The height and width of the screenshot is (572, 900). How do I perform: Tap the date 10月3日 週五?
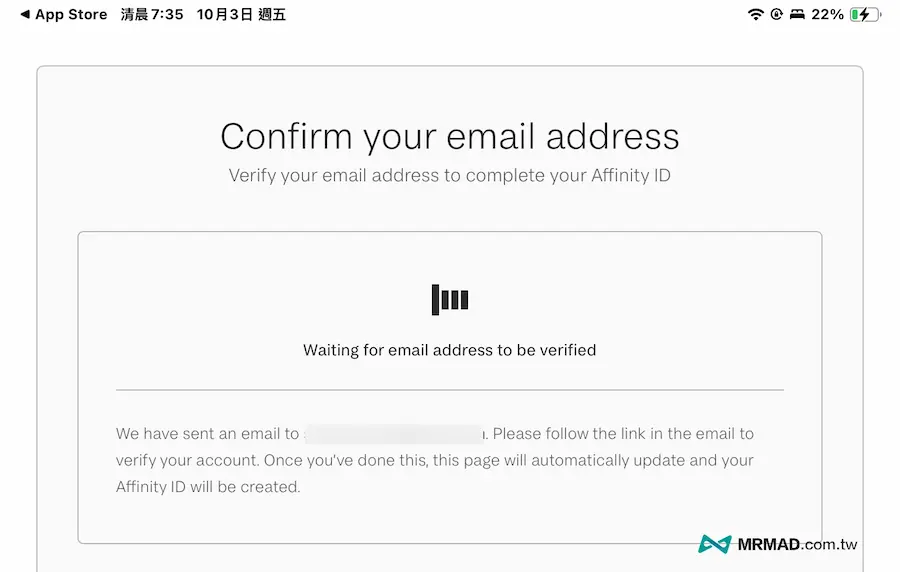[x=241, y=15]
